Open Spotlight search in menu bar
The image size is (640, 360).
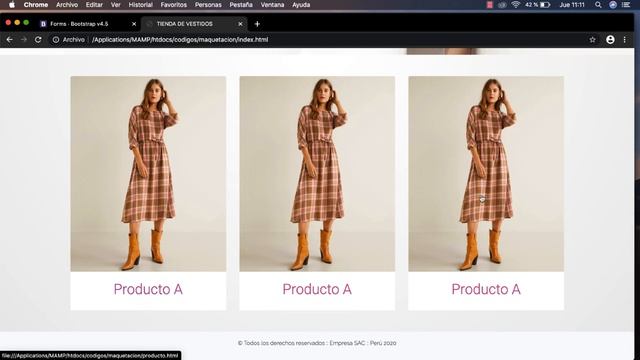coord(598,5)
